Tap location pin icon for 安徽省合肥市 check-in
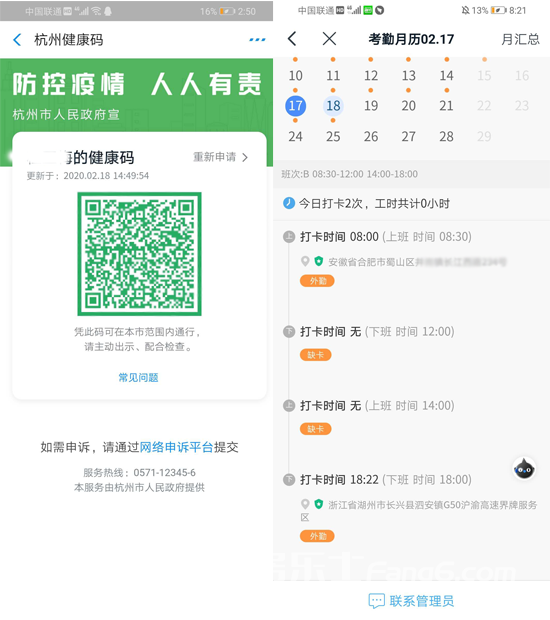Viewport: 550px width, 620px height. (x=305, y=261)
